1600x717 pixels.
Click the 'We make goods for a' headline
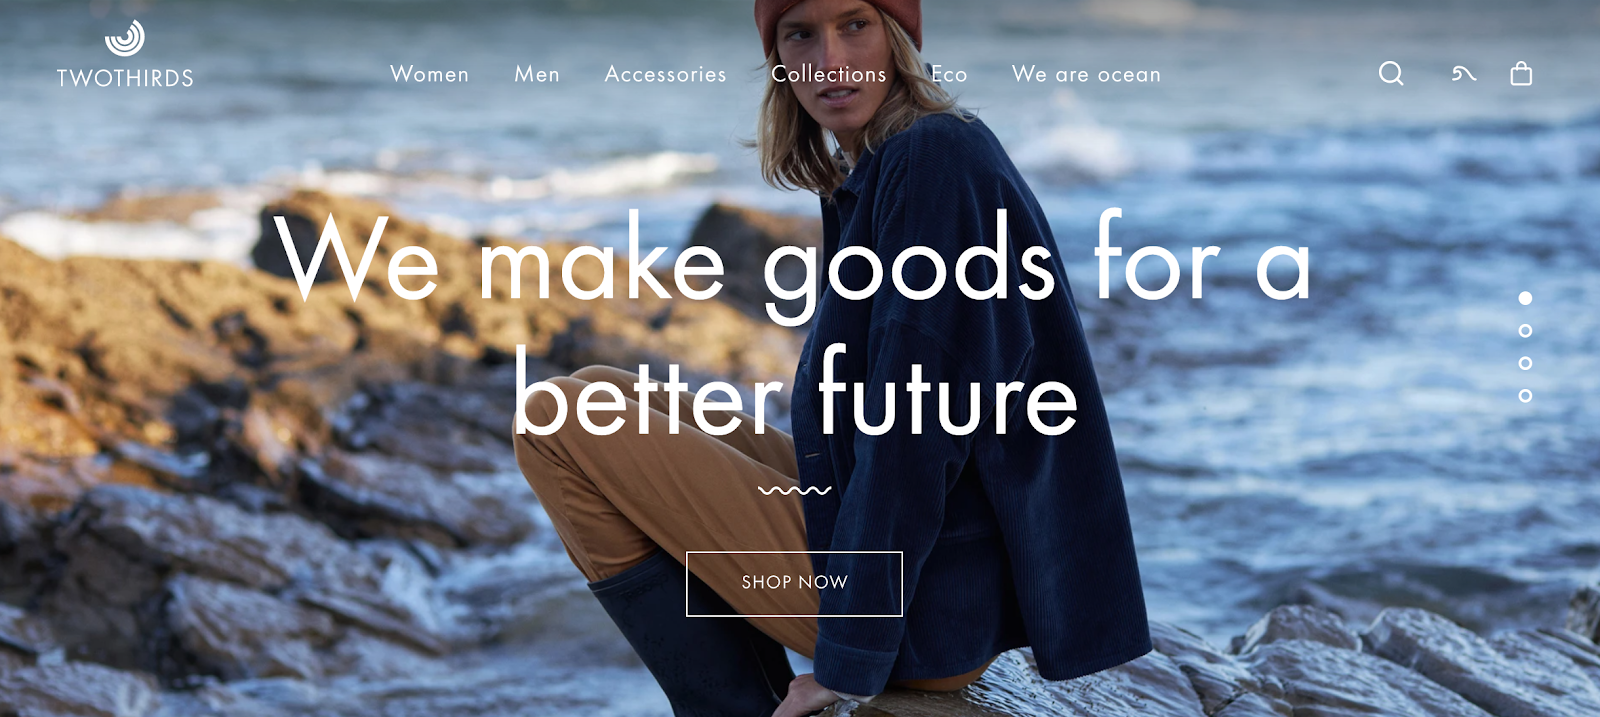tap(792, 262)
